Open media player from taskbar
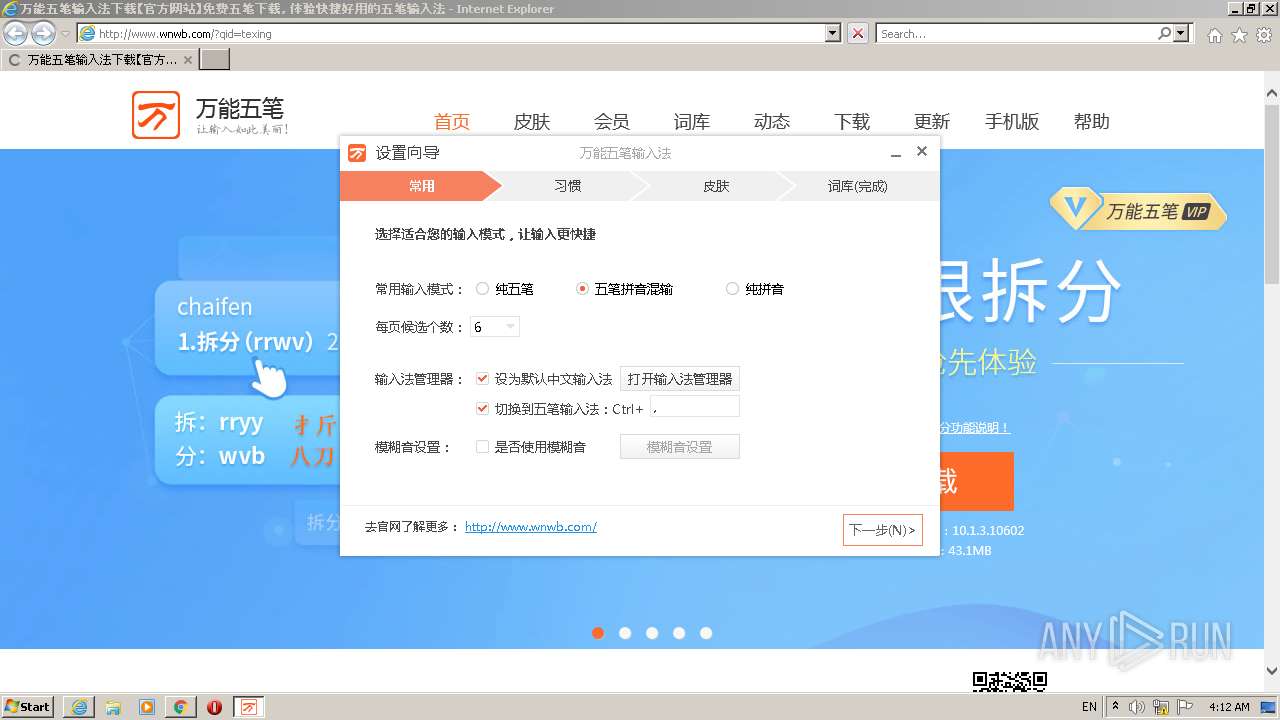This screenshot has width=1280, height=720. [147, 707]
